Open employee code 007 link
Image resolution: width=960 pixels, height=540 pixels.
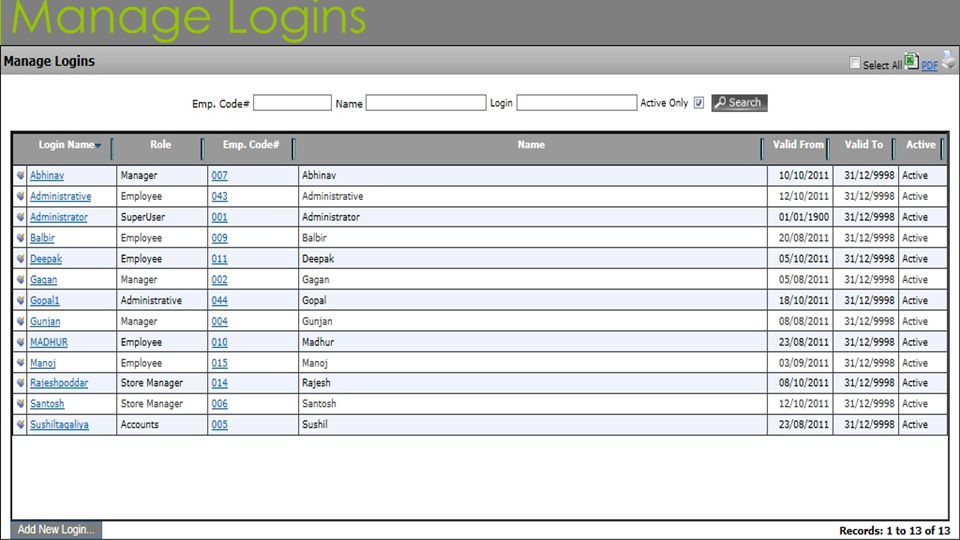point(220,176)
